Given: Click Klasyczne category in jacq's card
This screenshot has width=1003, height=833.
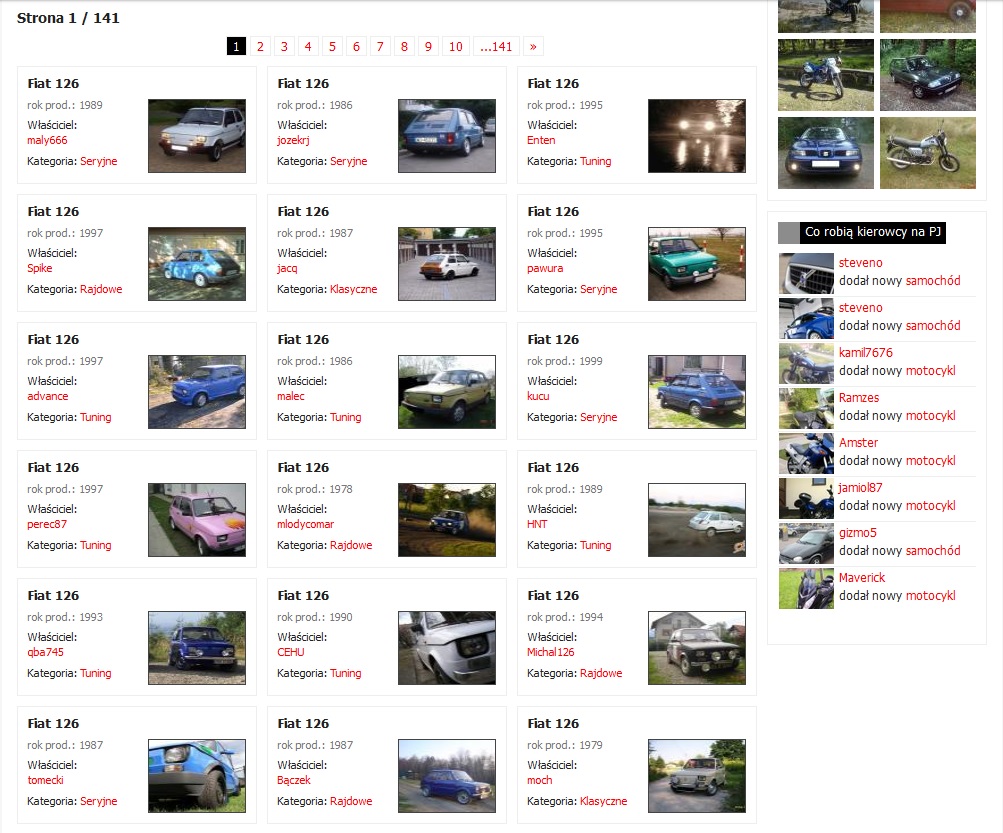Looking at the screenshot, I should pyautogui.click(x=354, y=289).
